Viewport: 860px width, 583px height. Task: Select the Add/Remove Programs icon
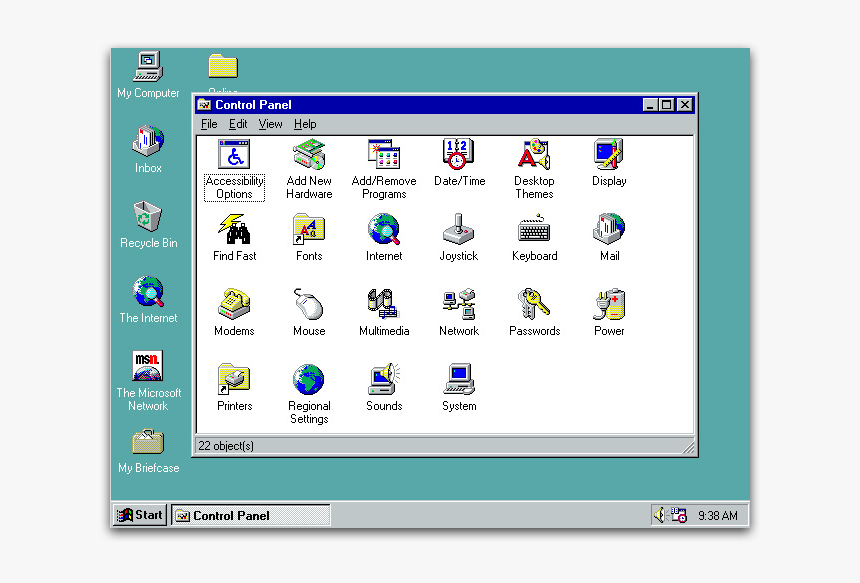pyautogui.click(x=384, y=156)
